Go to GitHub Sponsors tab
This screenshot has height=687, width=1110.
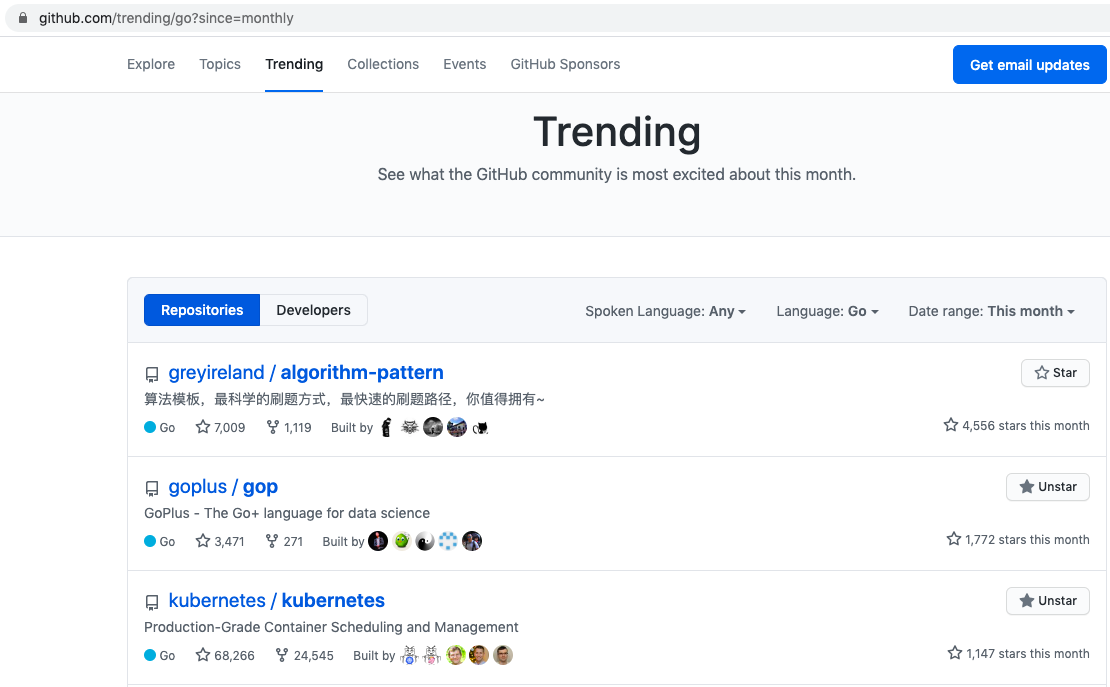coord(565,64)
